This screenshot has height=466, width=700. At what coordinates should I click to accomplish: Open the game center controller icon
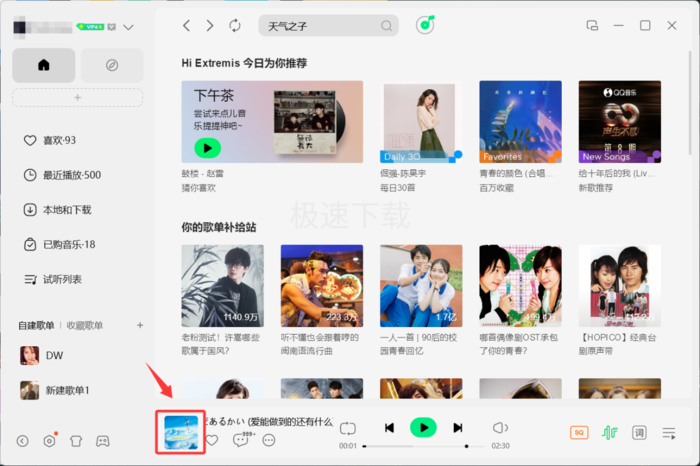(103, 441)
